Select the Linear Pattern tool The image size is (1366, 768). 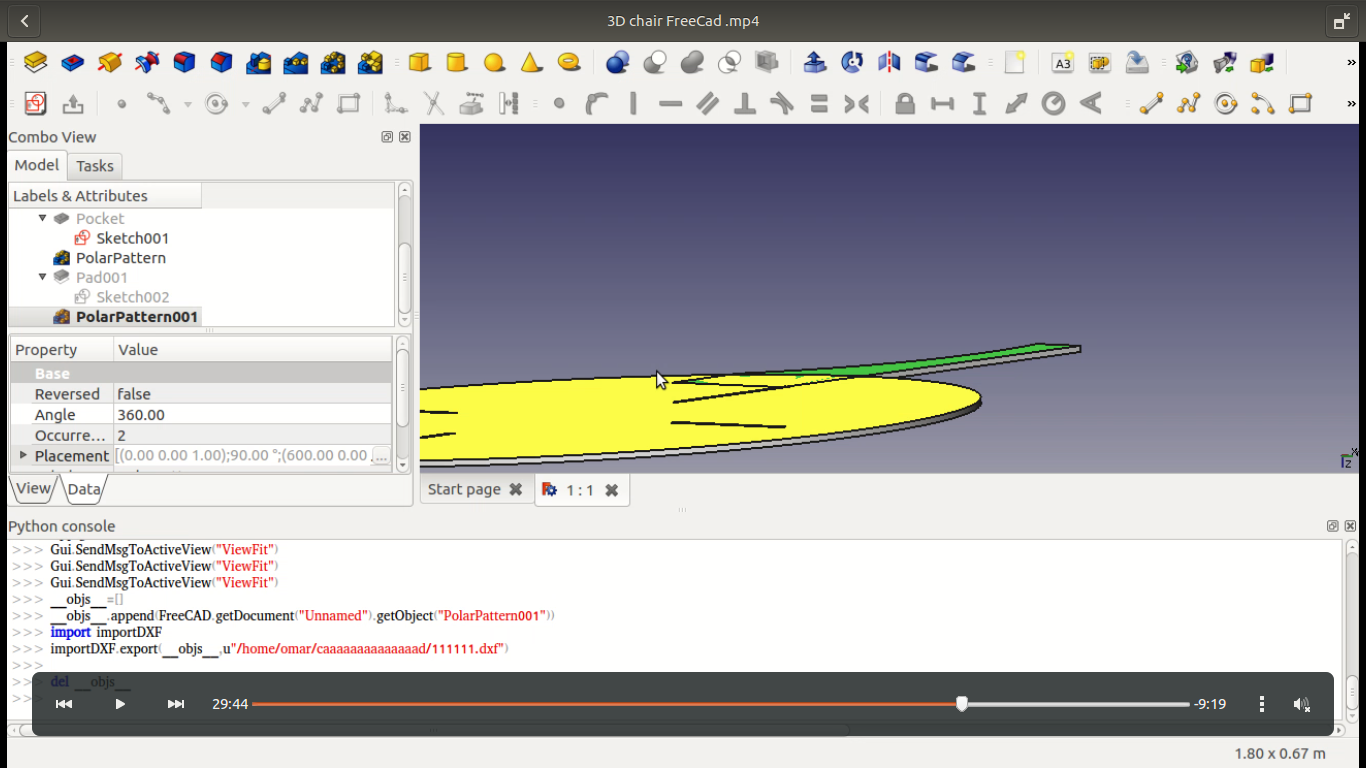click(x=296, y=63)
